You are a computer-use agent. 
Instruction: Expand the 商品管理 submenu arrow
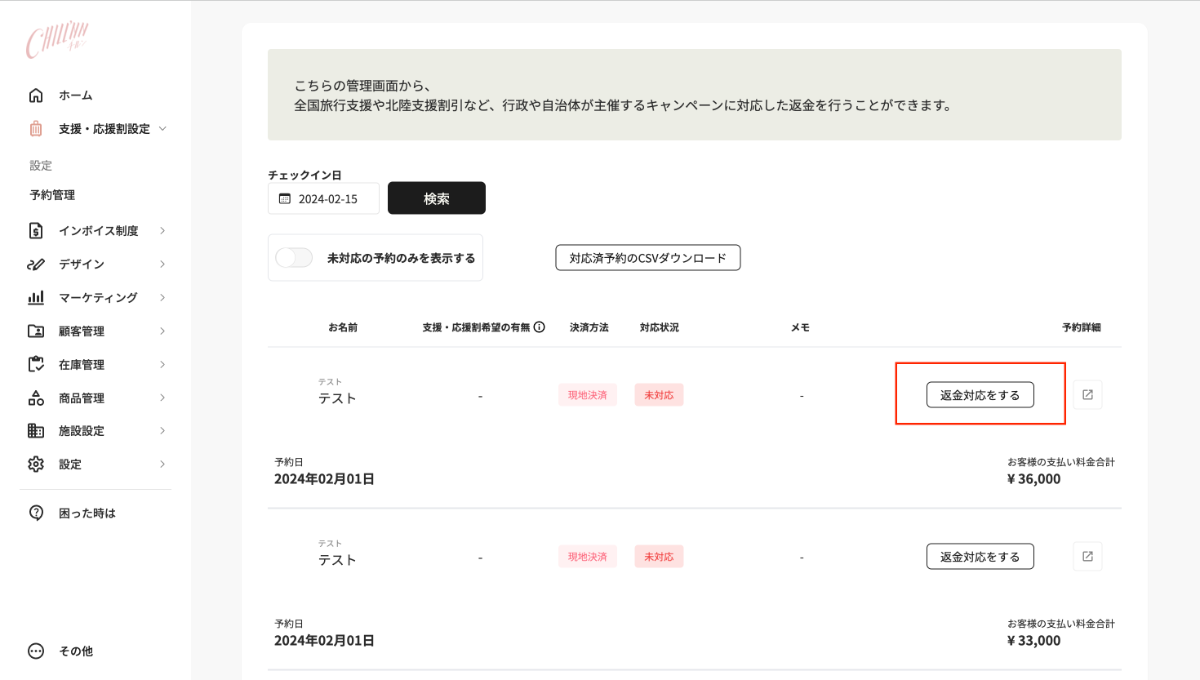[x=162, y=398]
